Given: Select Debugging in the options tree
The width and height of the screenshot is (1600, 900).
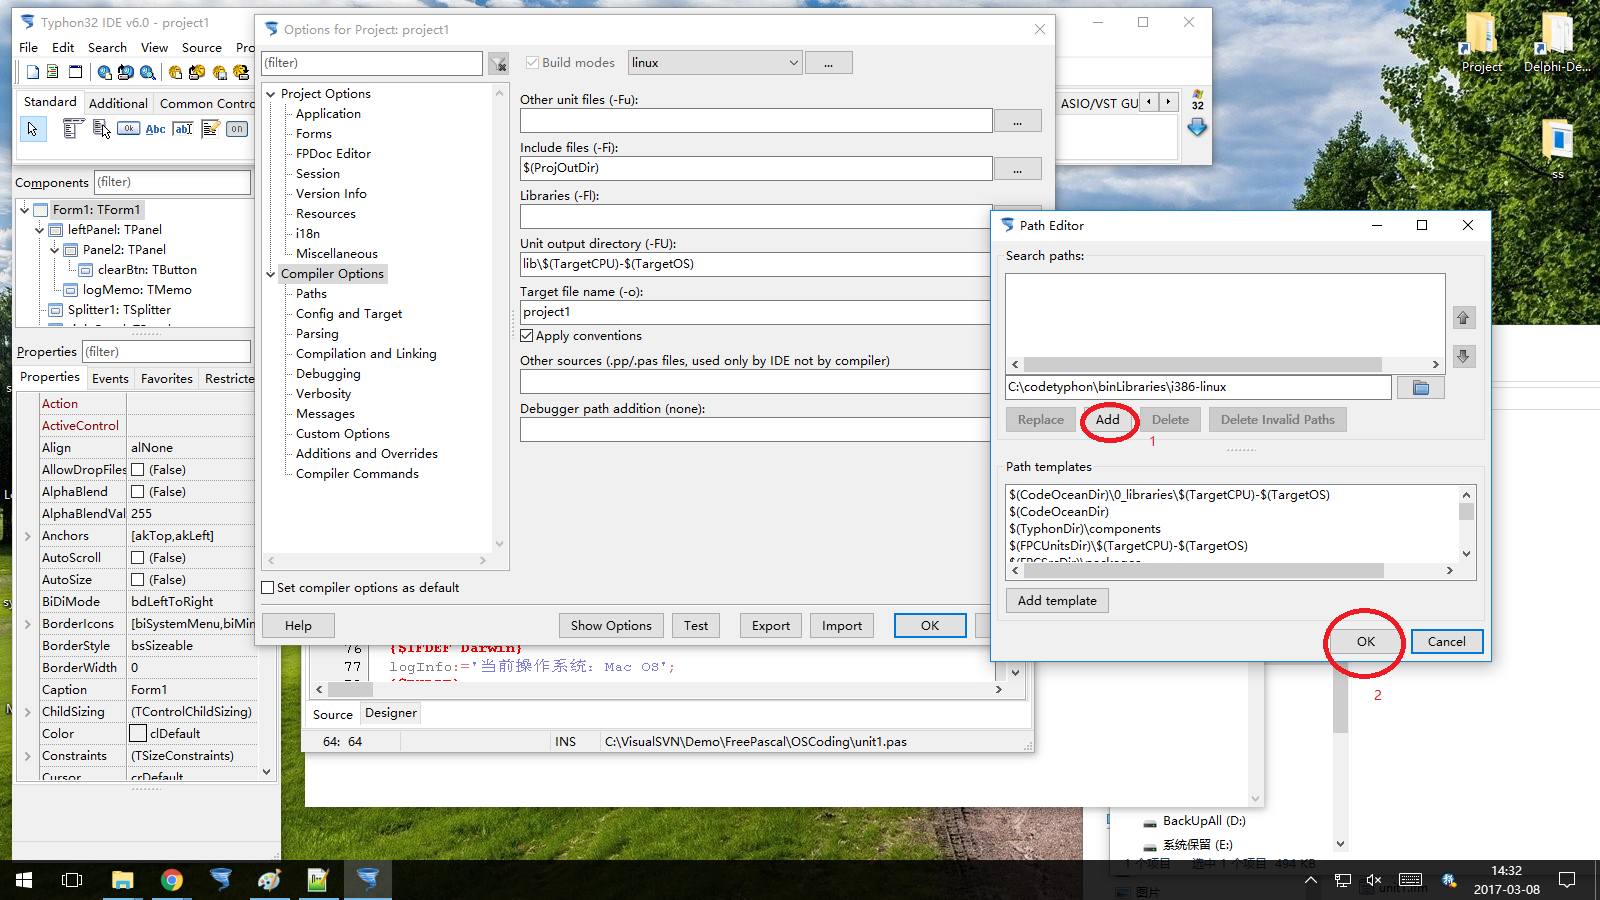Looking at the screenshot, I should [328, 374].
